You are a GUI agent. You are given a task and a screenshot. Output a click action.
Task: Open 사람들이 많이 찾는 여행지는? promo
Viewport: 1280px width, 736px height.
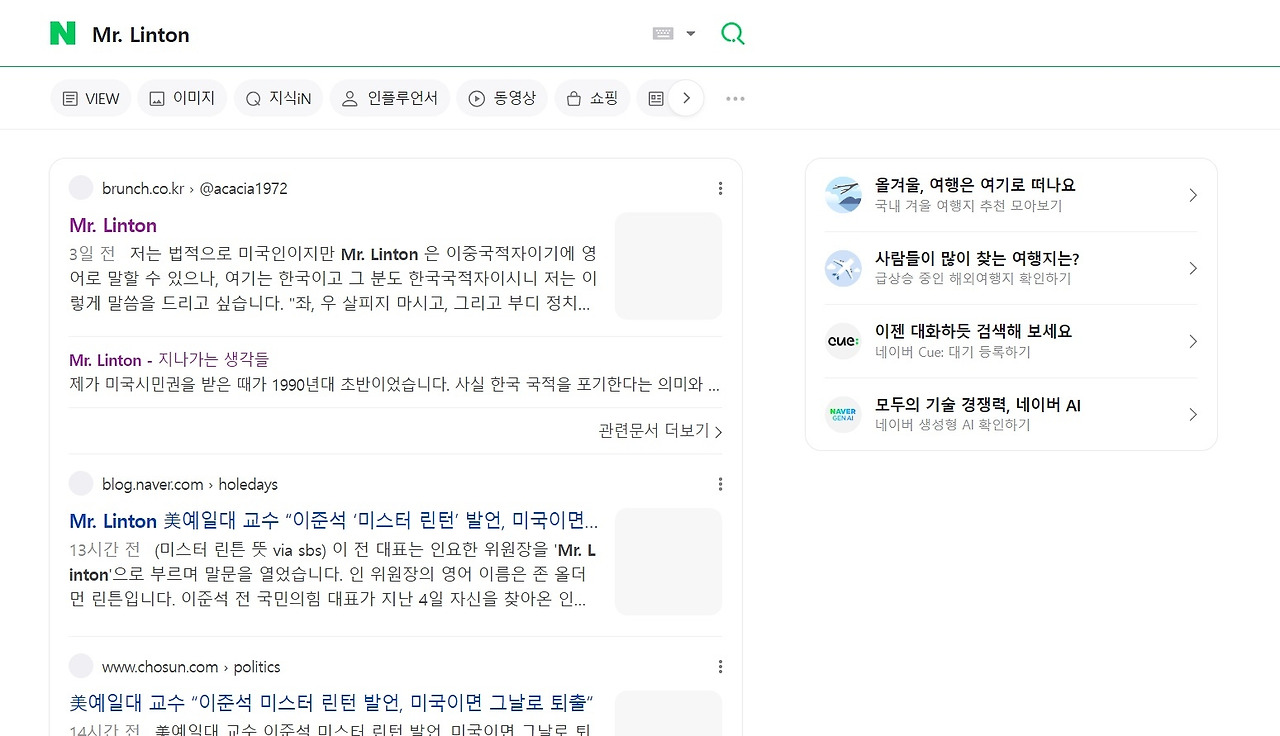[977, 258]
